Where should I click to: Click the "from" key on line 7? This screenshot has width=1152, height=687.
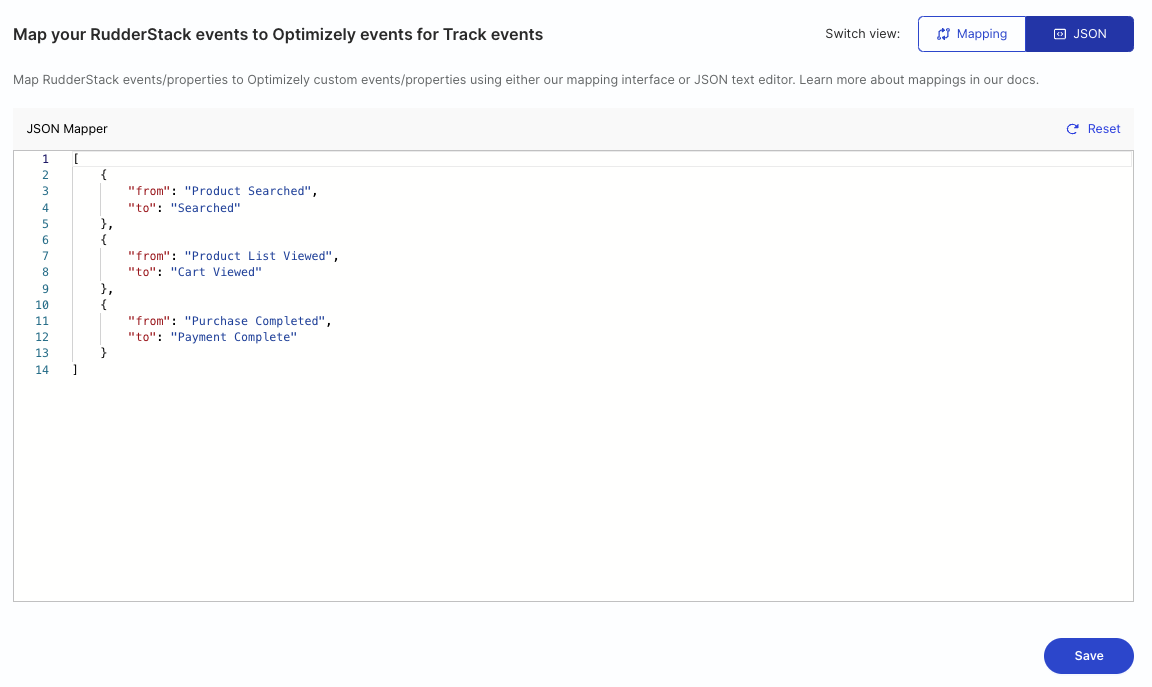coord(149,256)
